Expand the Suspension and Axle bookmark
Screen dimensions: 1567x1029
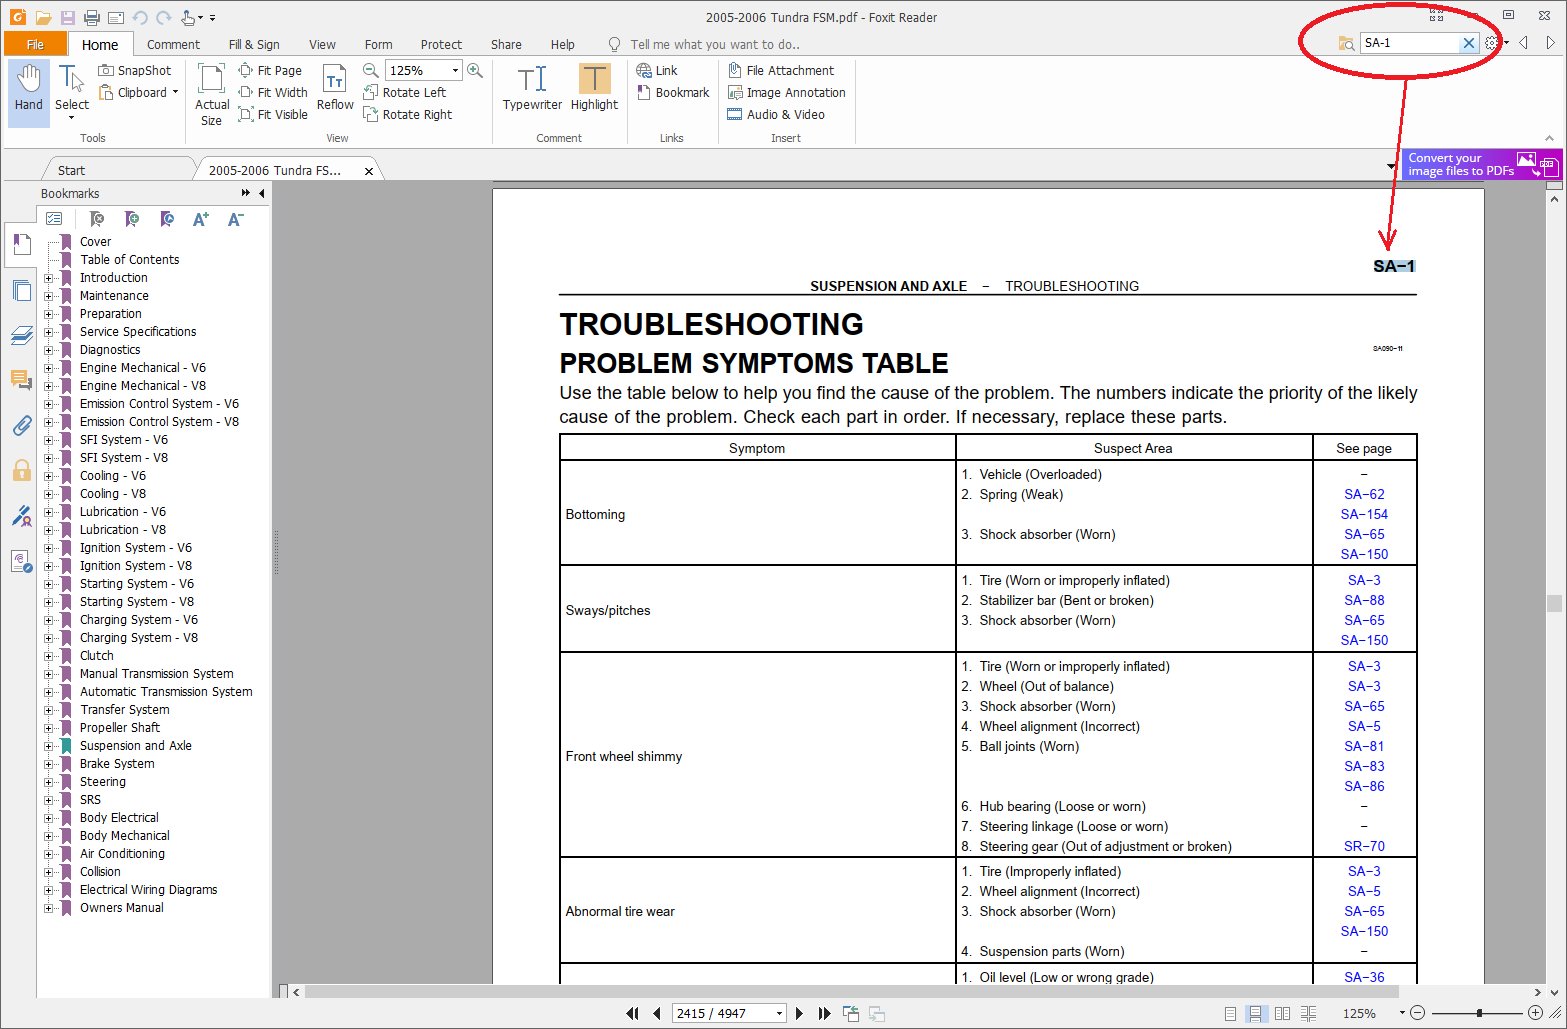click(48, 746)
